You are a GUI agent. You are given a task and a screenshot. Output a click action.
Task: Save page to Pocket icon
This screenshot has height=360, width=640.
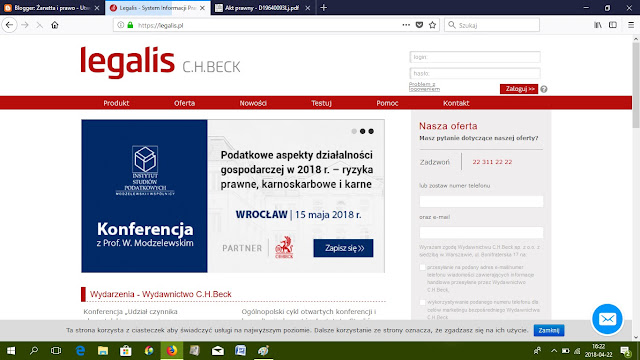(419, 25)
